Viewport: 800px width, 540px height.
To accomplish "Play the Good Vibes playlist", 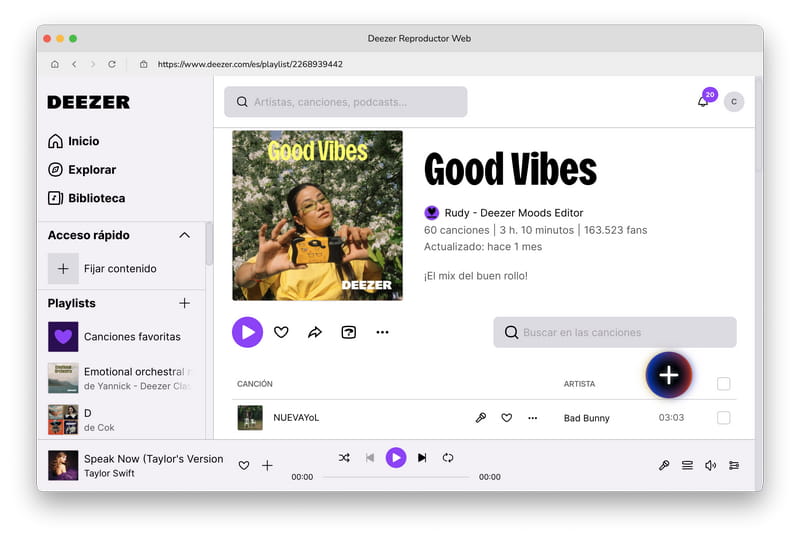I will coord(247,332).
